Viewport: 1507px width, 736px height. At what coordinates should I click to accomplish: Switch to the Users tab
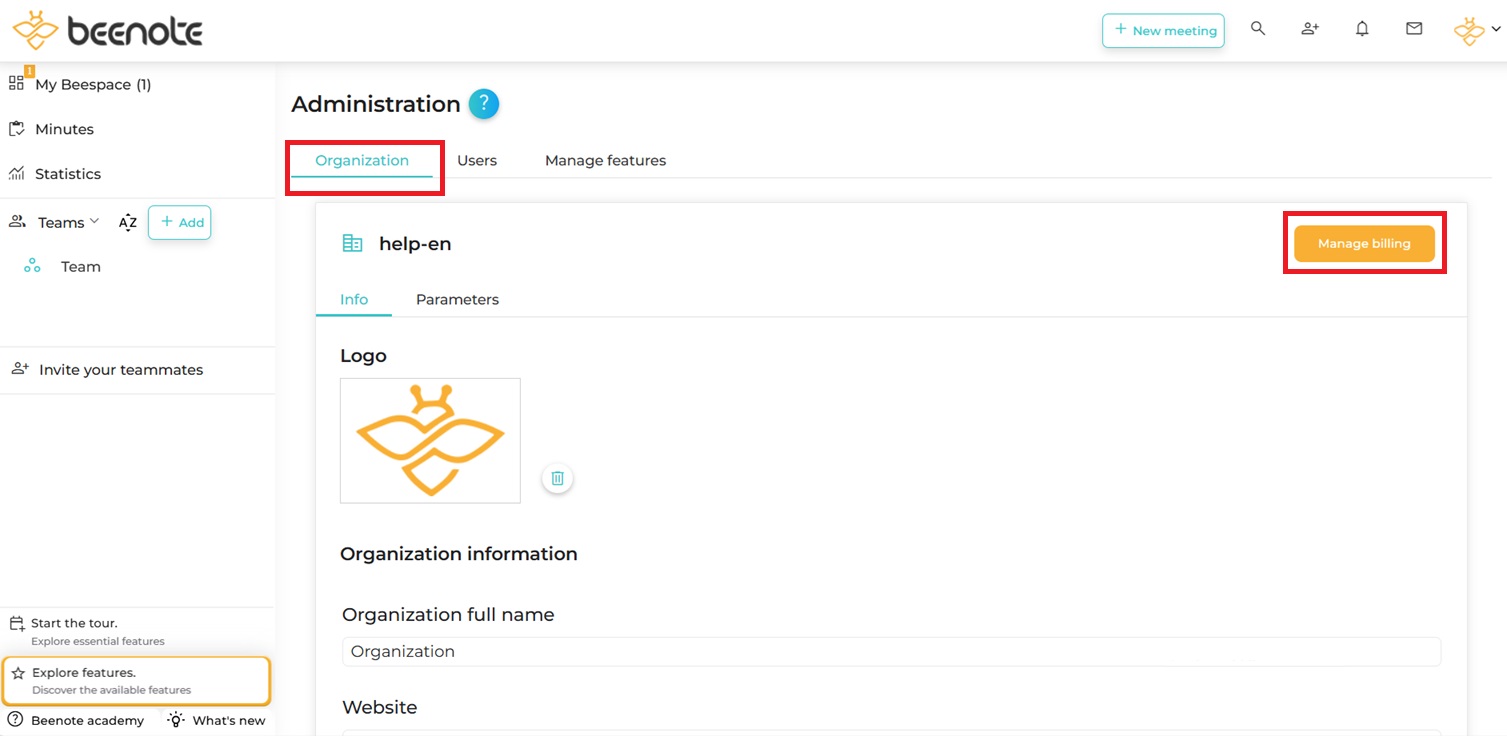[x=477, y=160]
